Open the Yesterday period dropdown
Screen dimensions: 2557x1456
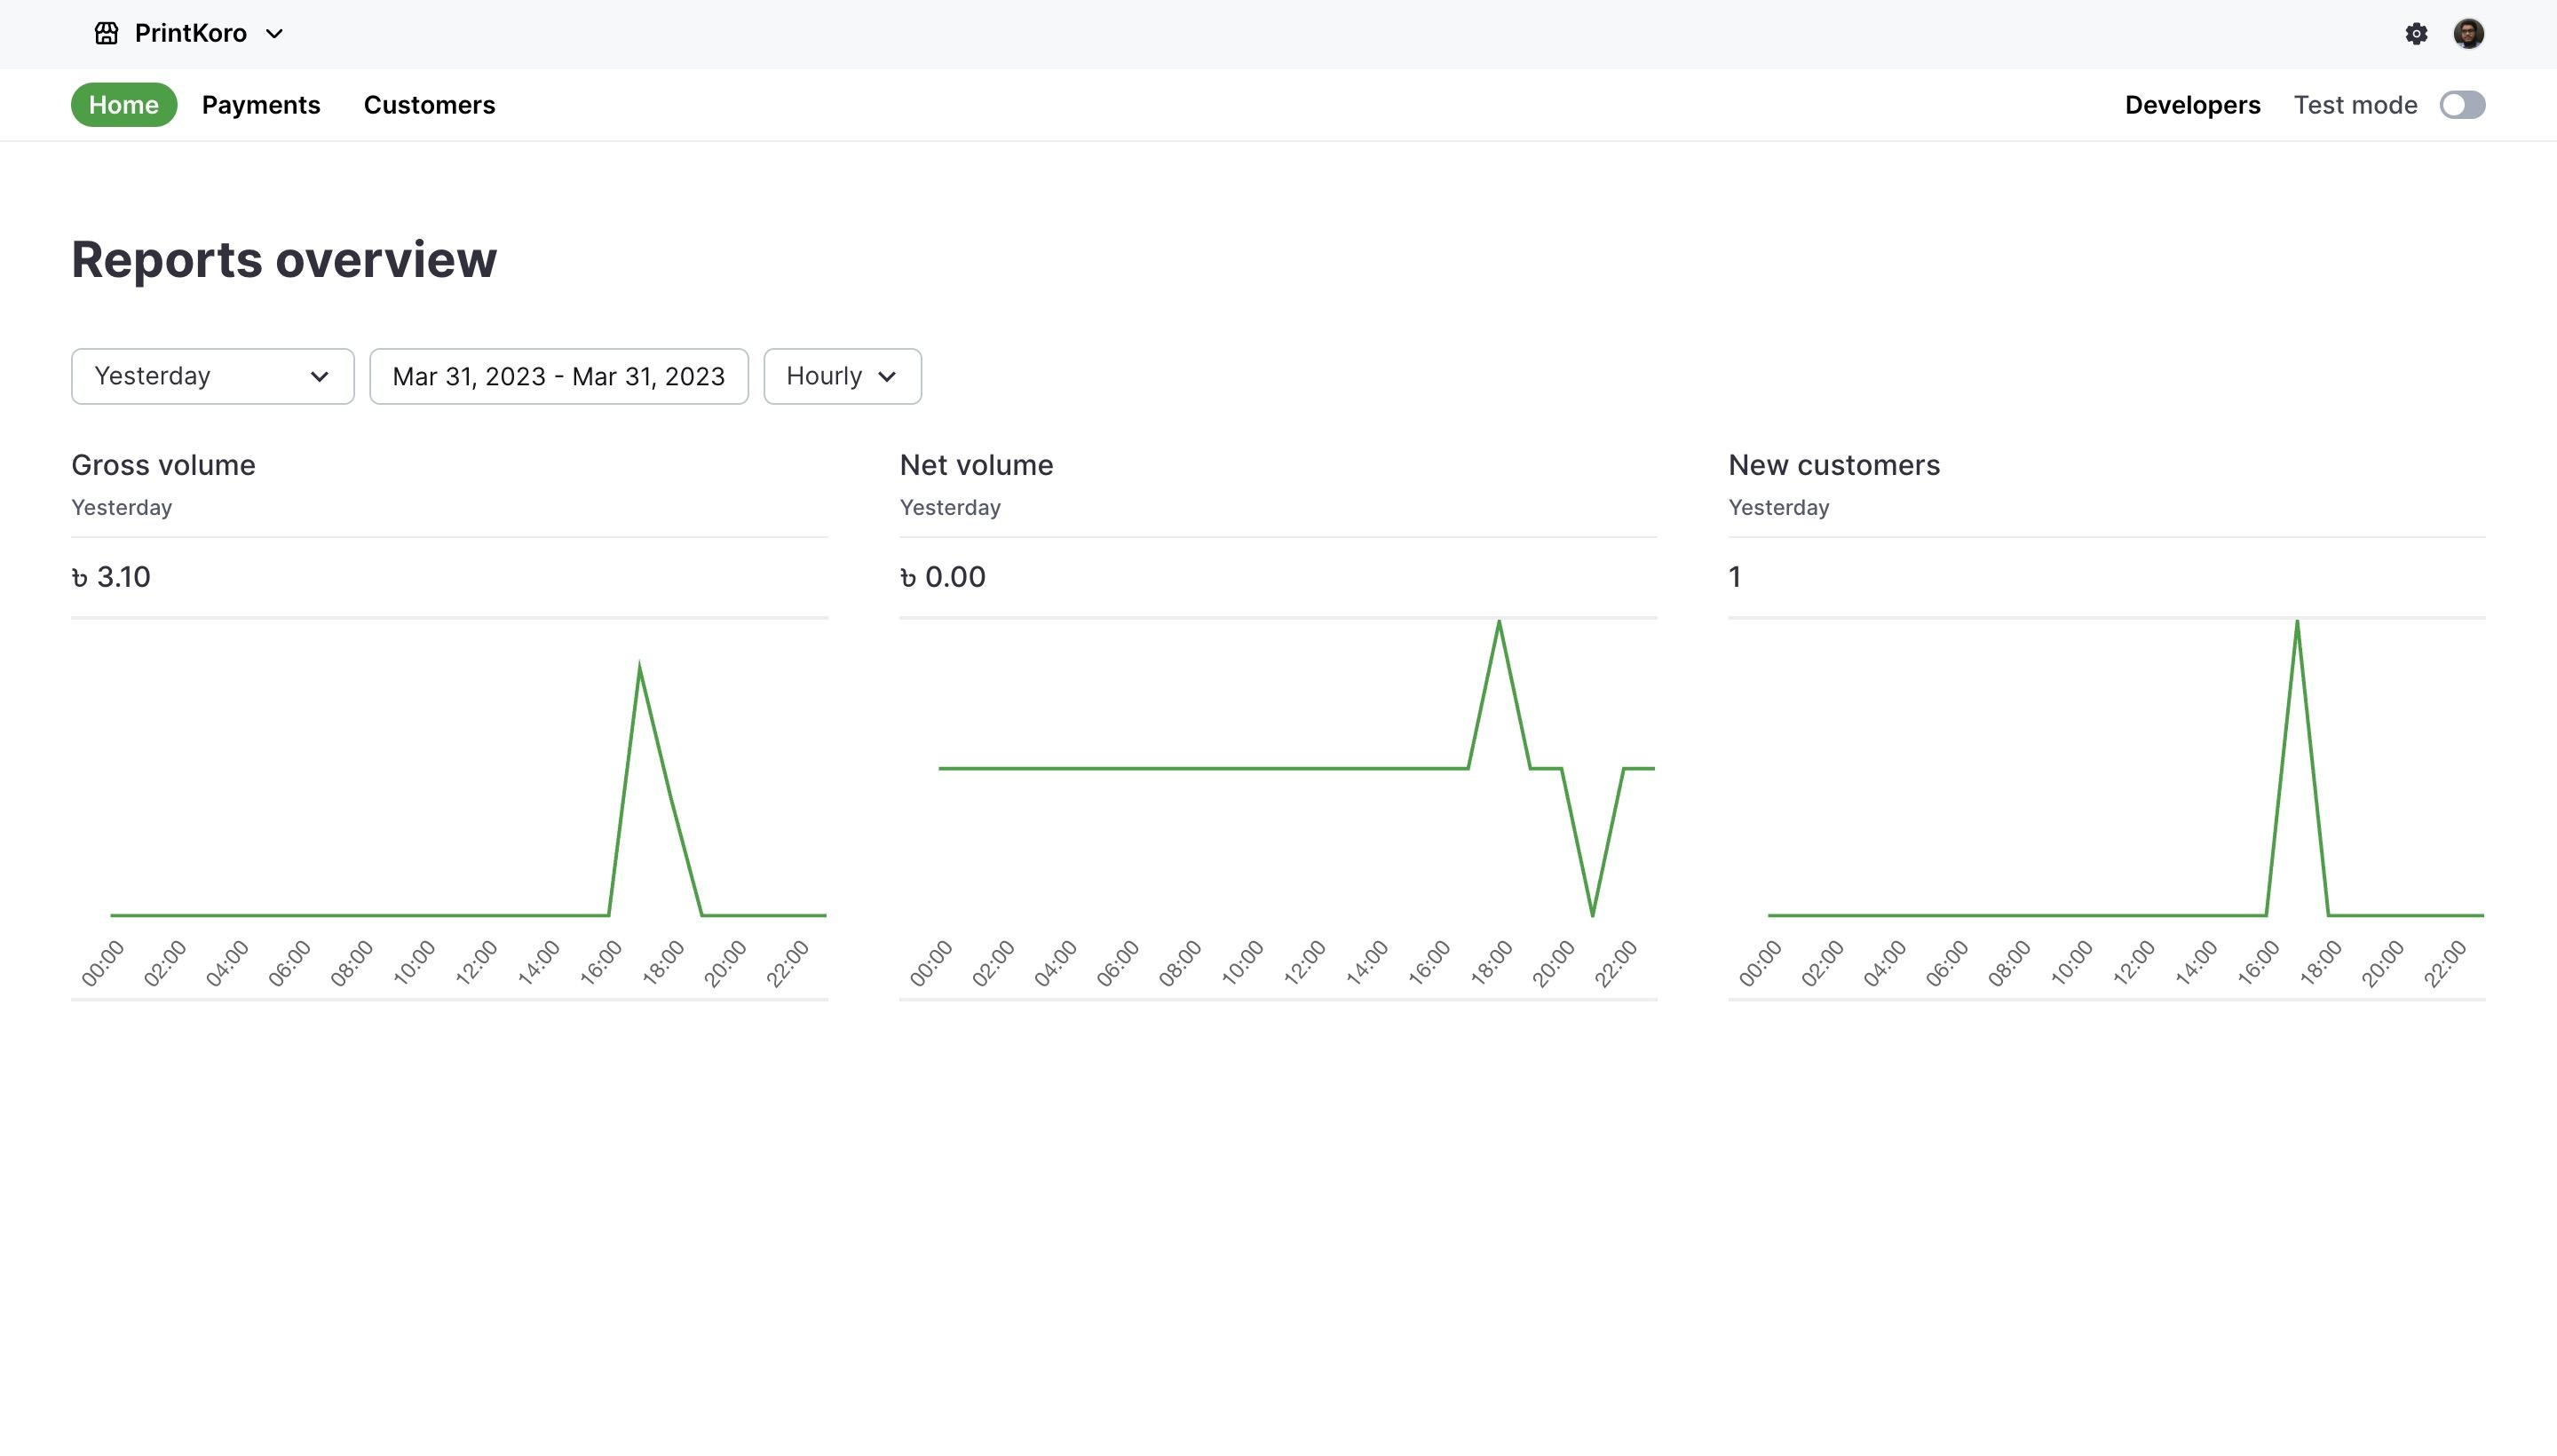(x=211, y=376)
